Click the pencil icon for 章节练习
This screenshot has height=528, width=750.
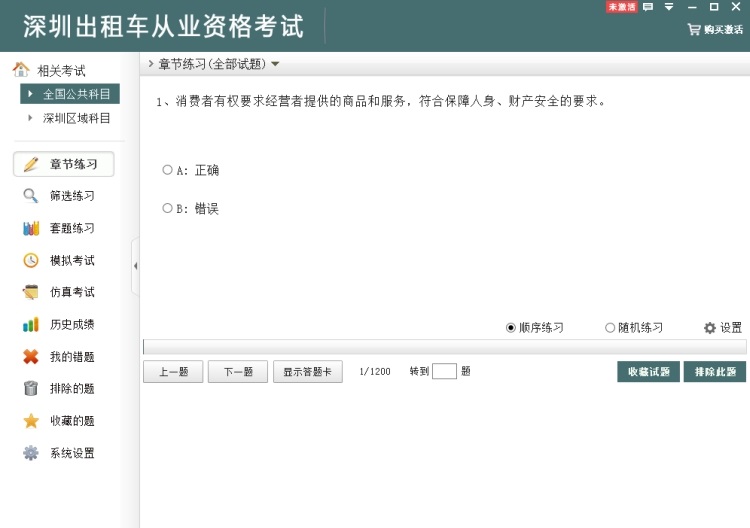[31, 164]
